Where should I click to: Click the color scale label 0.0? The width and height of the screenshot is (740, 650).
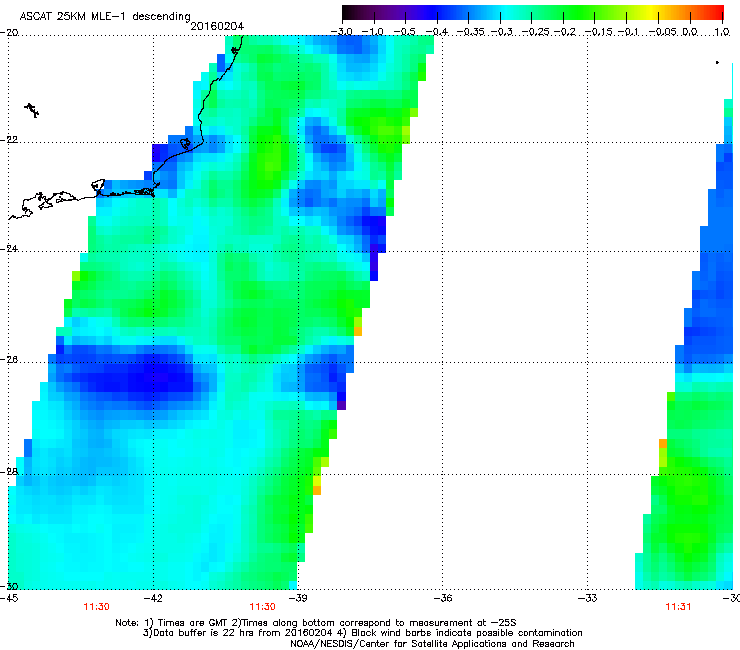690,32
